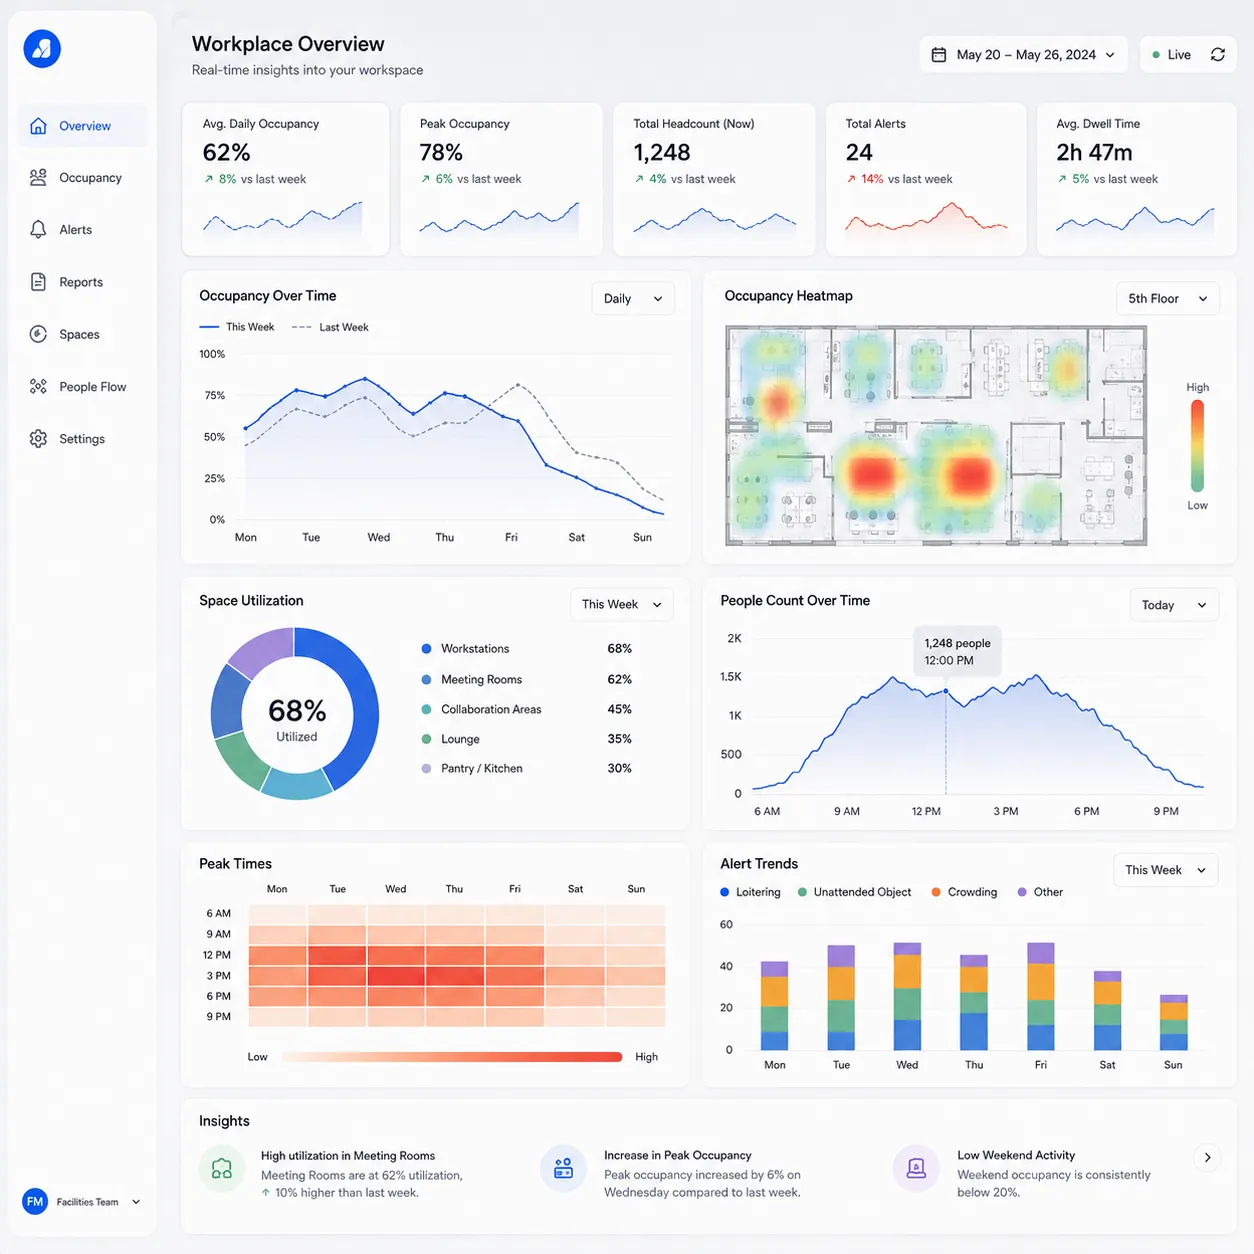Viewport: 1254px width, 1254px height.
Task: Click the Low Weekend Activity insight icon
Action: 916,1168
